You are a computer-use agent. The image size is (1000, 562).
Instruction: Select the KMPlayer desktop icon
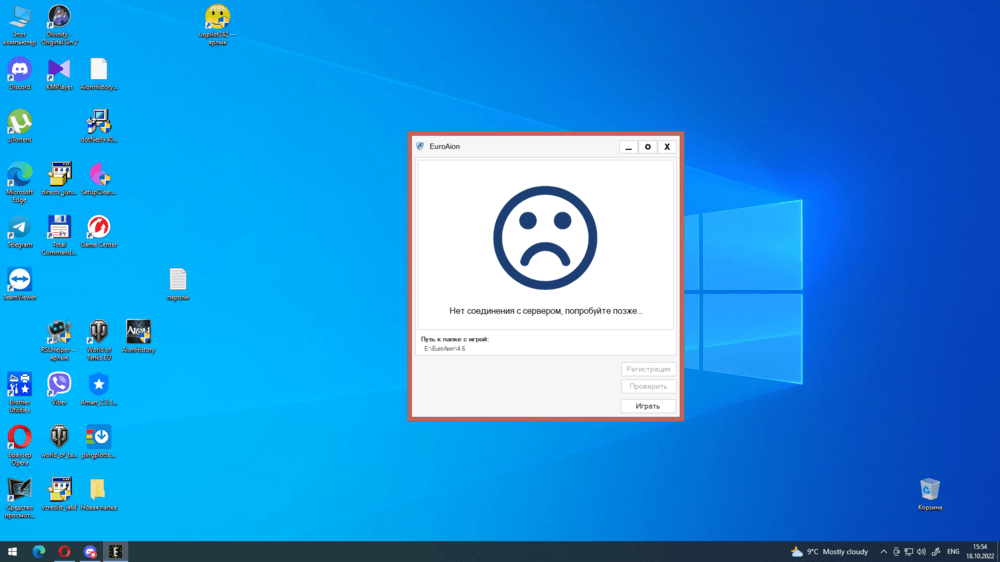coord(59,70)
